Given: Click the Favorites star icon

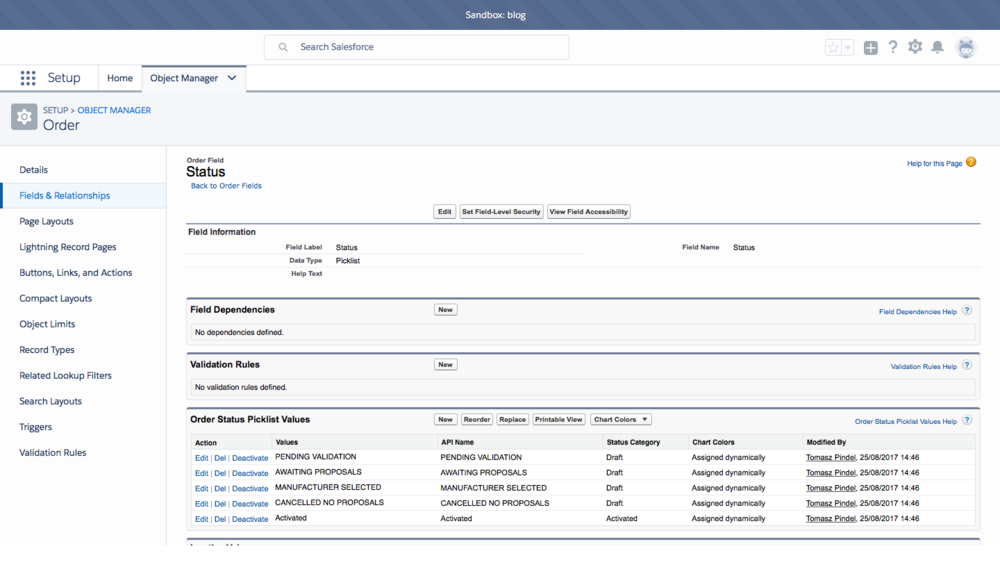Looking at the screenshot, I should 833,48.
